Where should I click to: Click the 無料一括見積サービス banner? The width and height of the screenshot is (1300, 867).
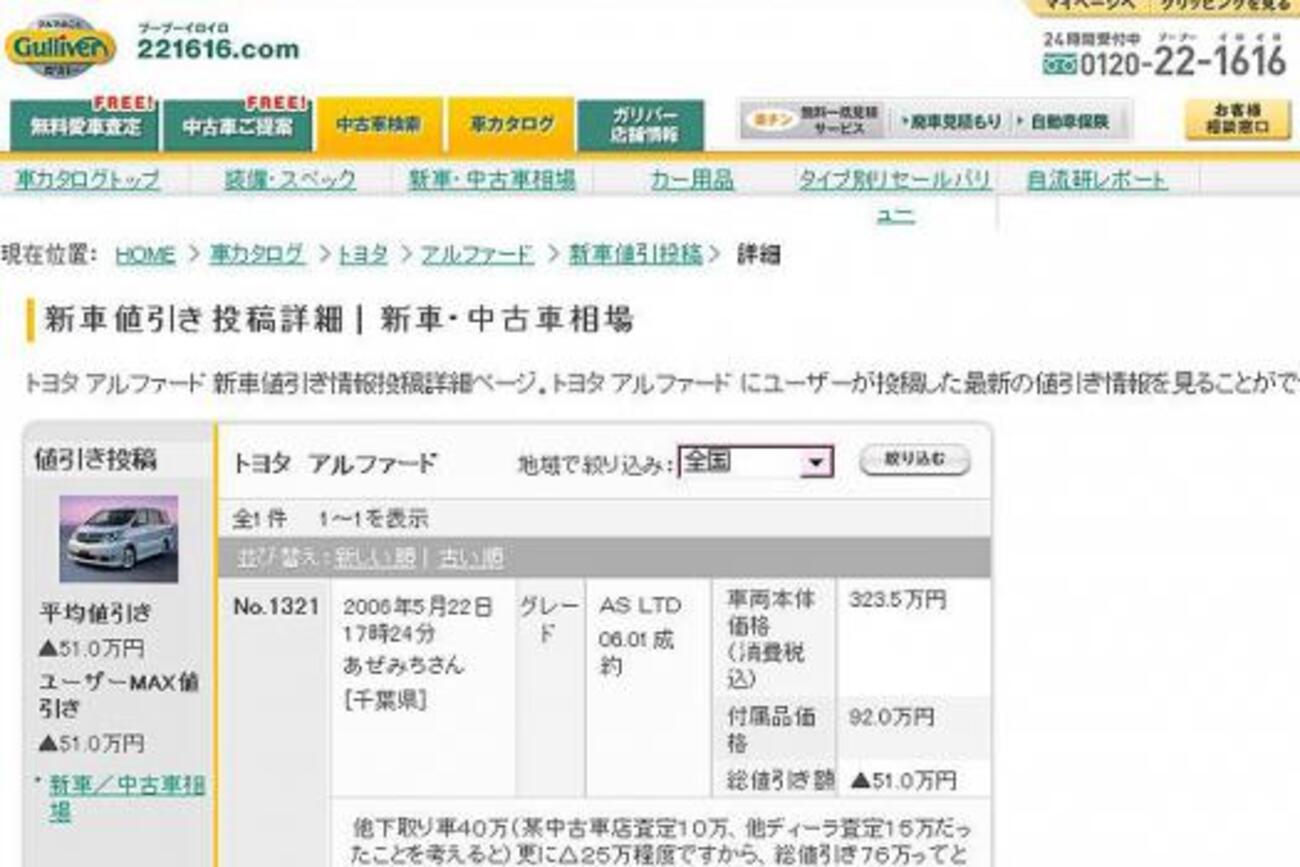(x=813, y=121)
